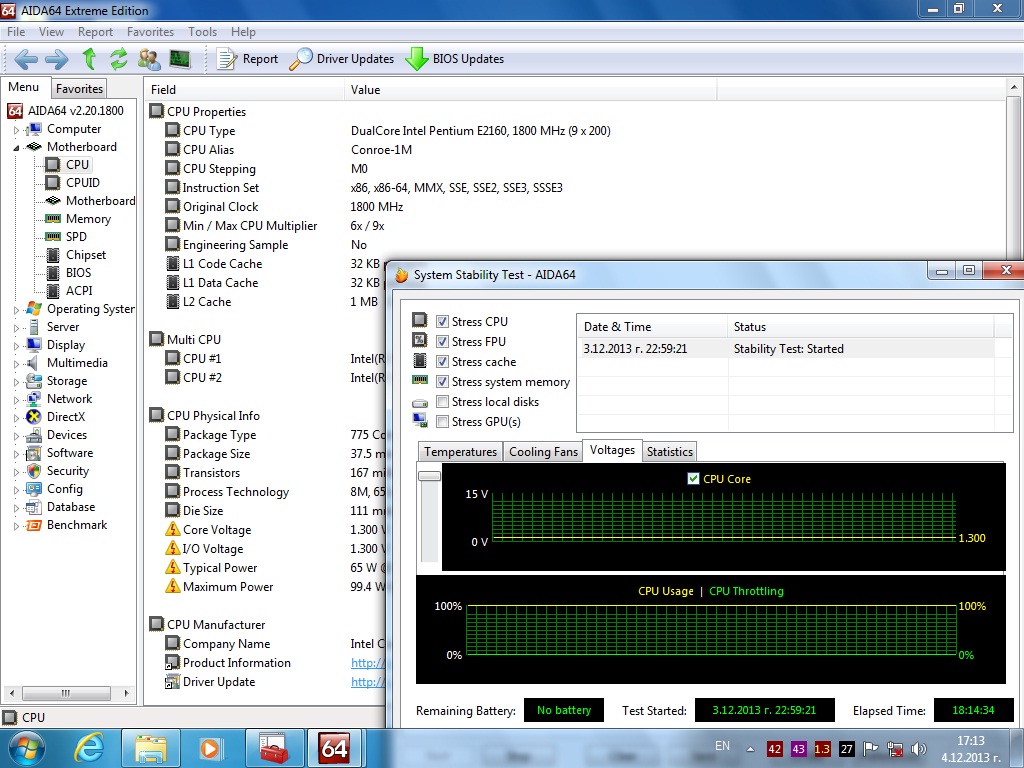Expand the DirectX tree node
The height and width of the screenshot is (768, 1024).
pos(16,417)
